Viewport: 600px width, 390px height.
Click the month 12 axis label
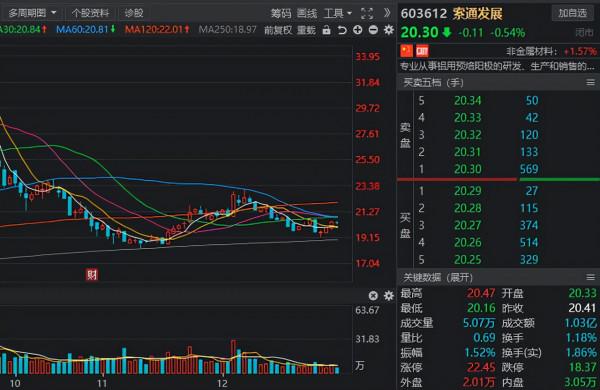coord(222,383)
